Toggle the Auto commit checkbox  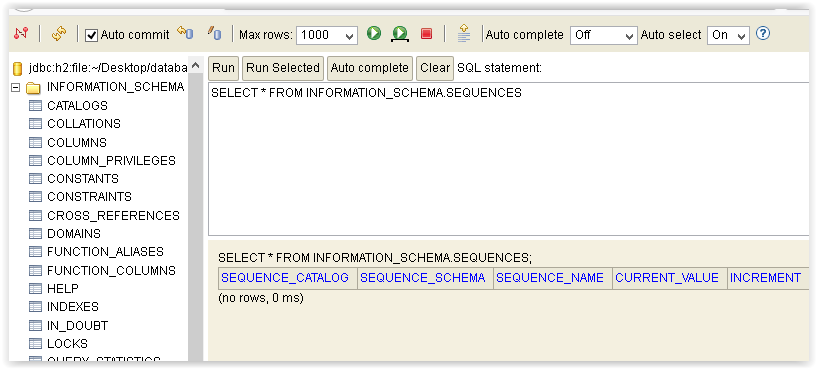coord(92,35)
